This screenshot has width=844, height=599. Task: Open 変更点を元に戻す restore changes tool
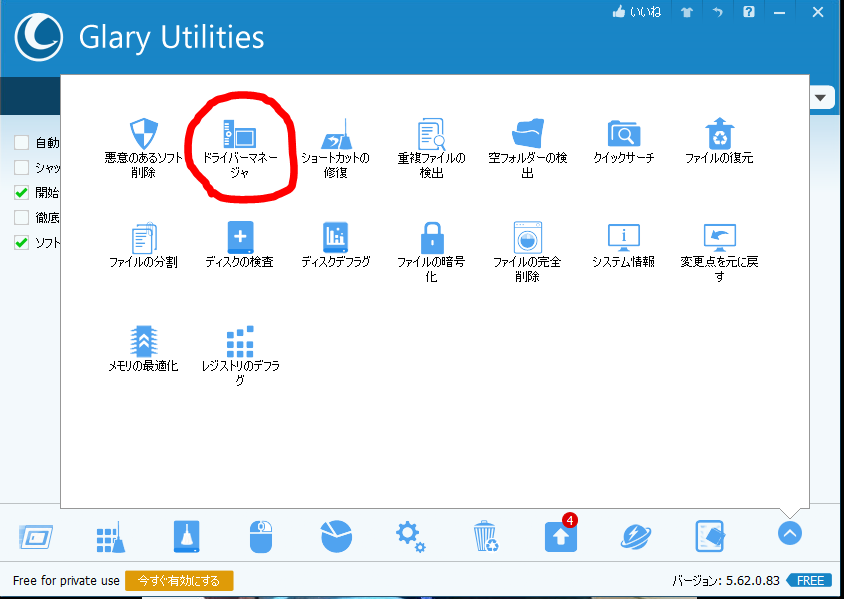tap(719, 252)
